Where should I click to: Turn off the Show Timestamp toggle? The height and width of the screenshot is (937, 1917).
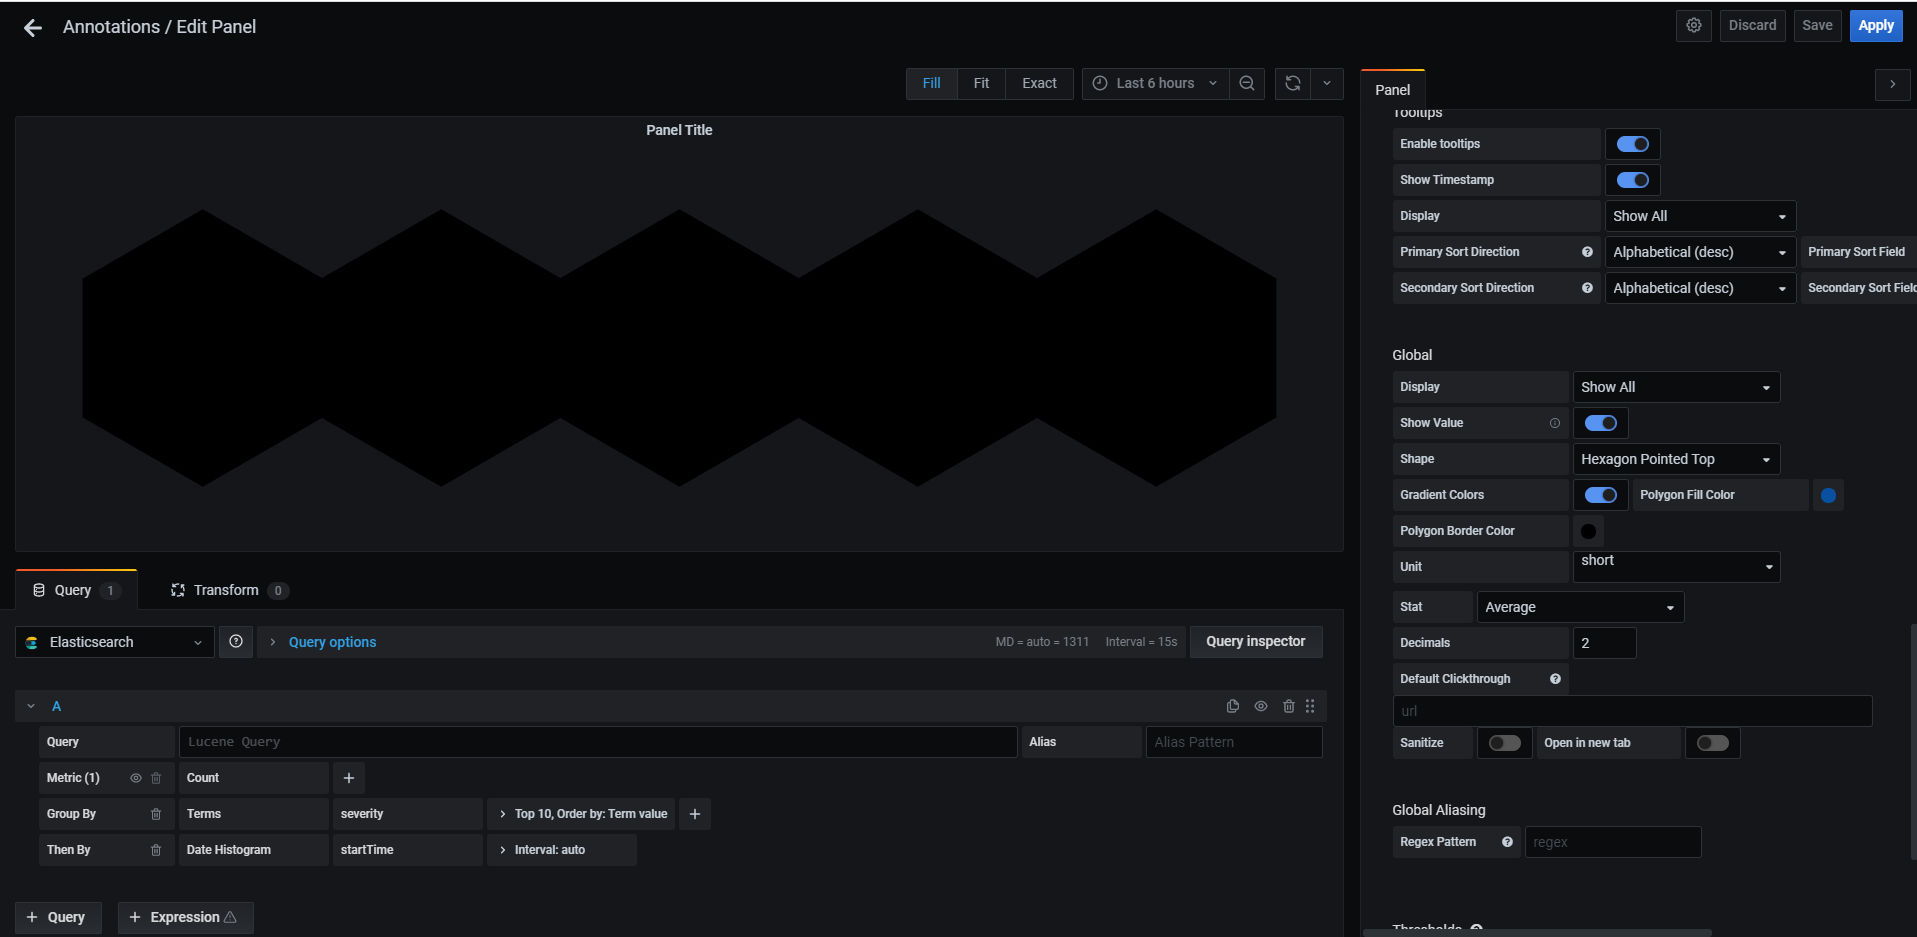tap(1632, 179)
